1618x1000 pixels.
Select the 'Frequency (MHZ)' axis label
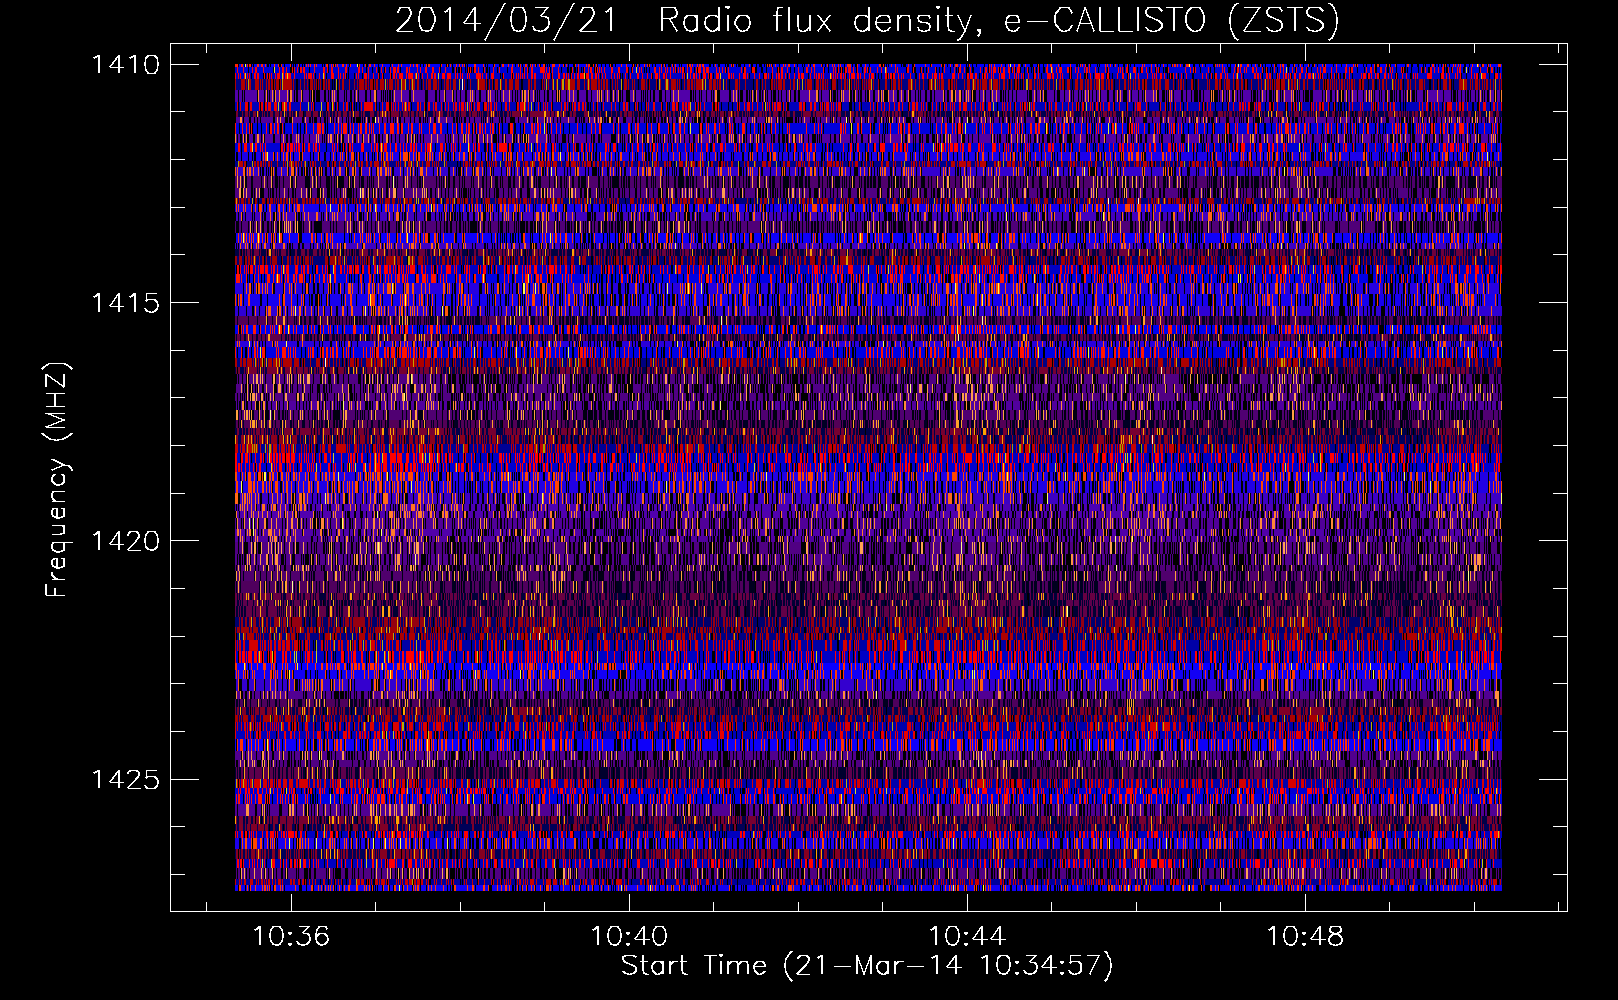tap(57, 480)
